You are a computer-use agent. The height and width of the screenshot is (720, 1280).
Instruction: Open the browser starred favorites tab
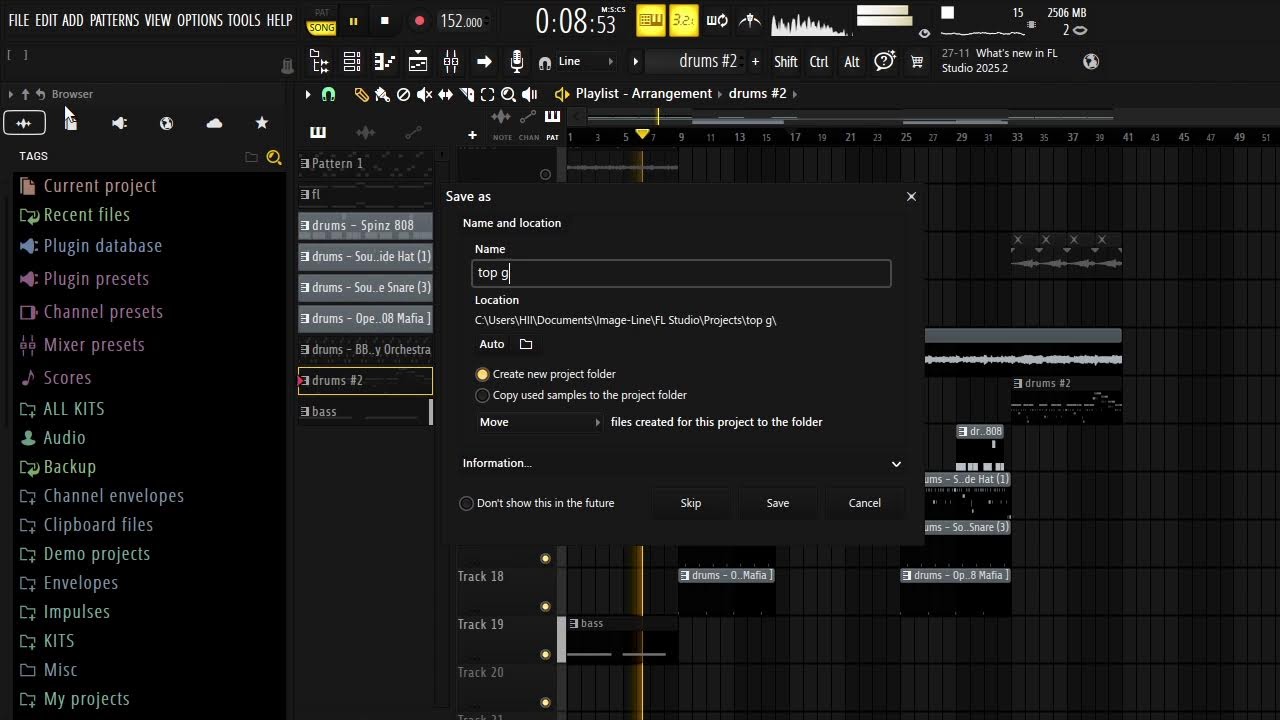(261, 123)
